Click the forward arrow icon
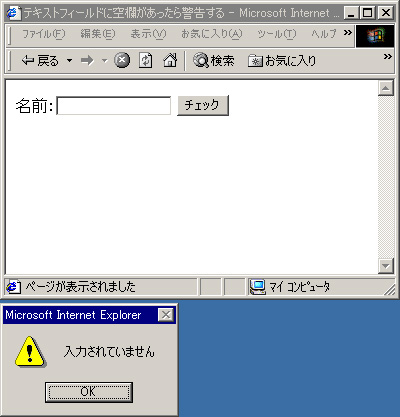Screen dimensions: 400x417 [x=87, y=61]
